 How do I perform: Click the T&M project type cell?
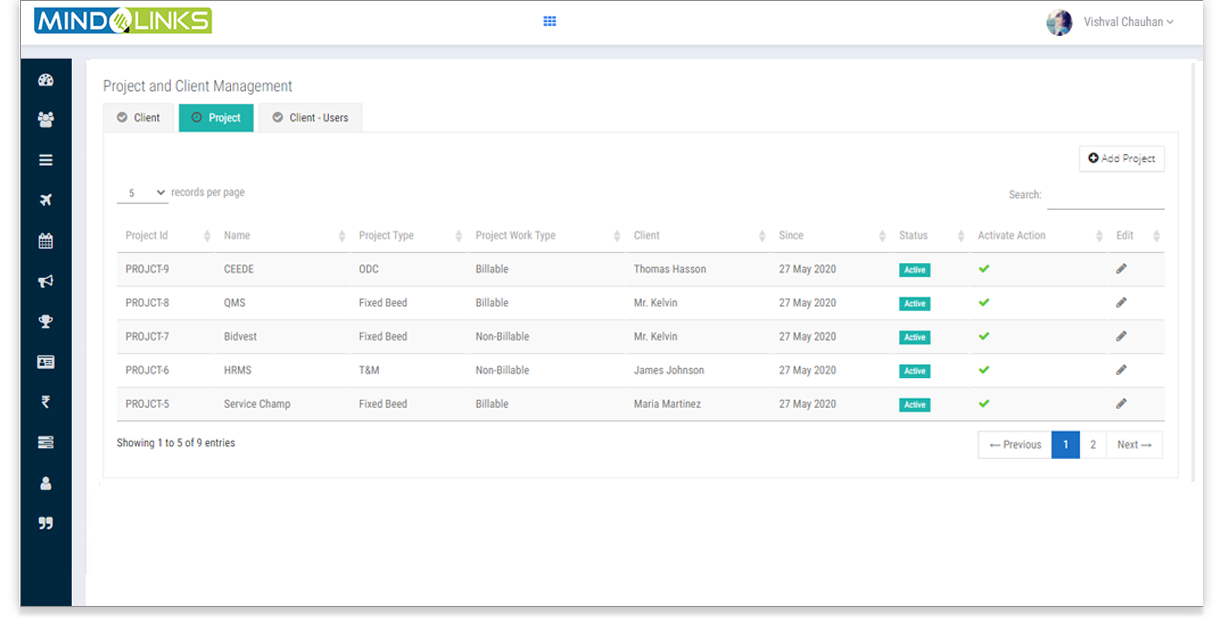pos(369,370)
